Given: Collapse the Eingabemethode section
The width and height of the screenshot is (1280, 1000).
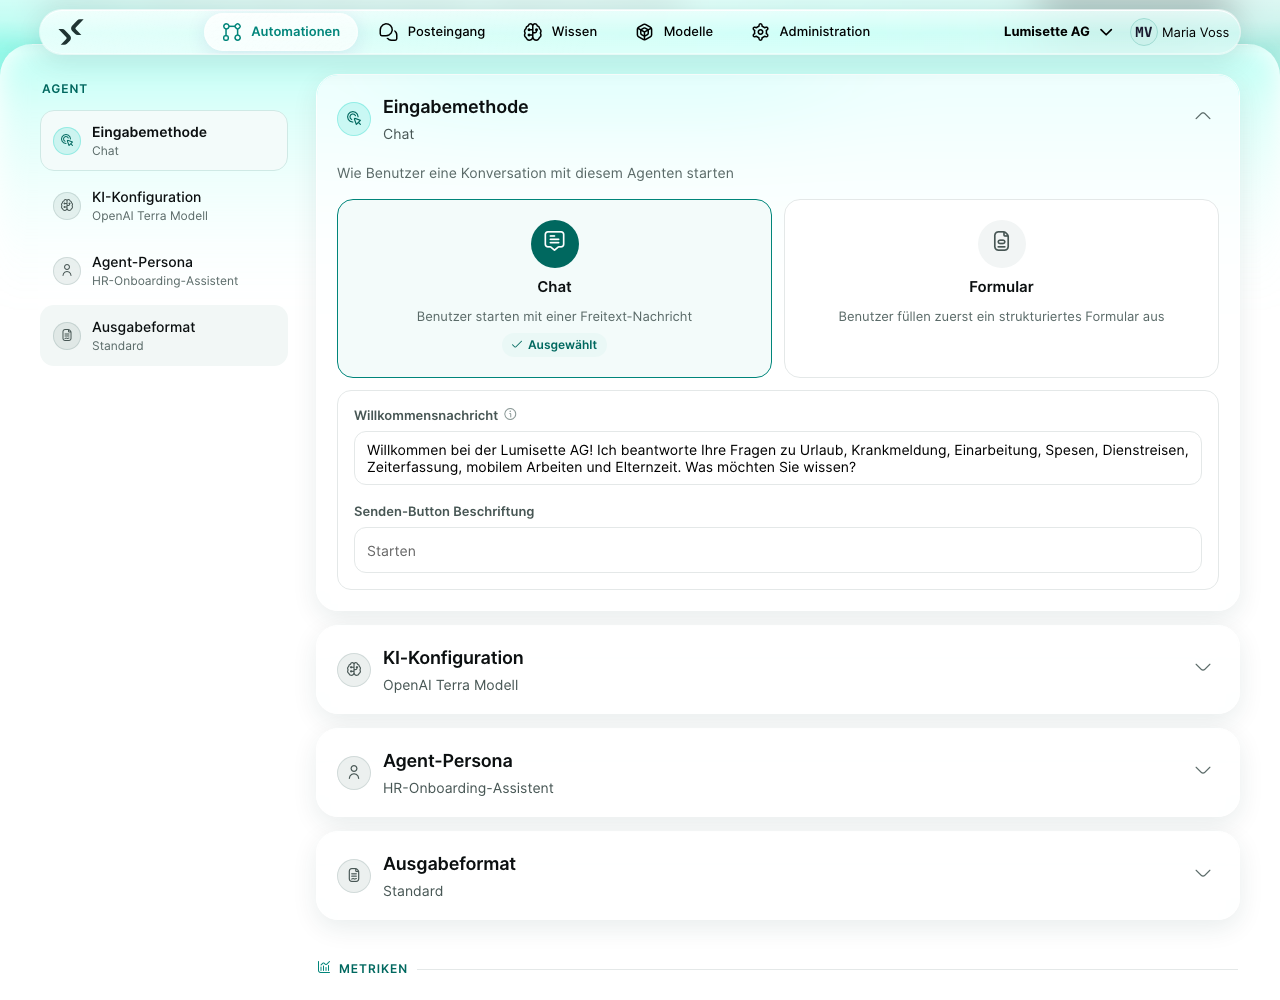Looking at the screenshot, I should 1203,116.
